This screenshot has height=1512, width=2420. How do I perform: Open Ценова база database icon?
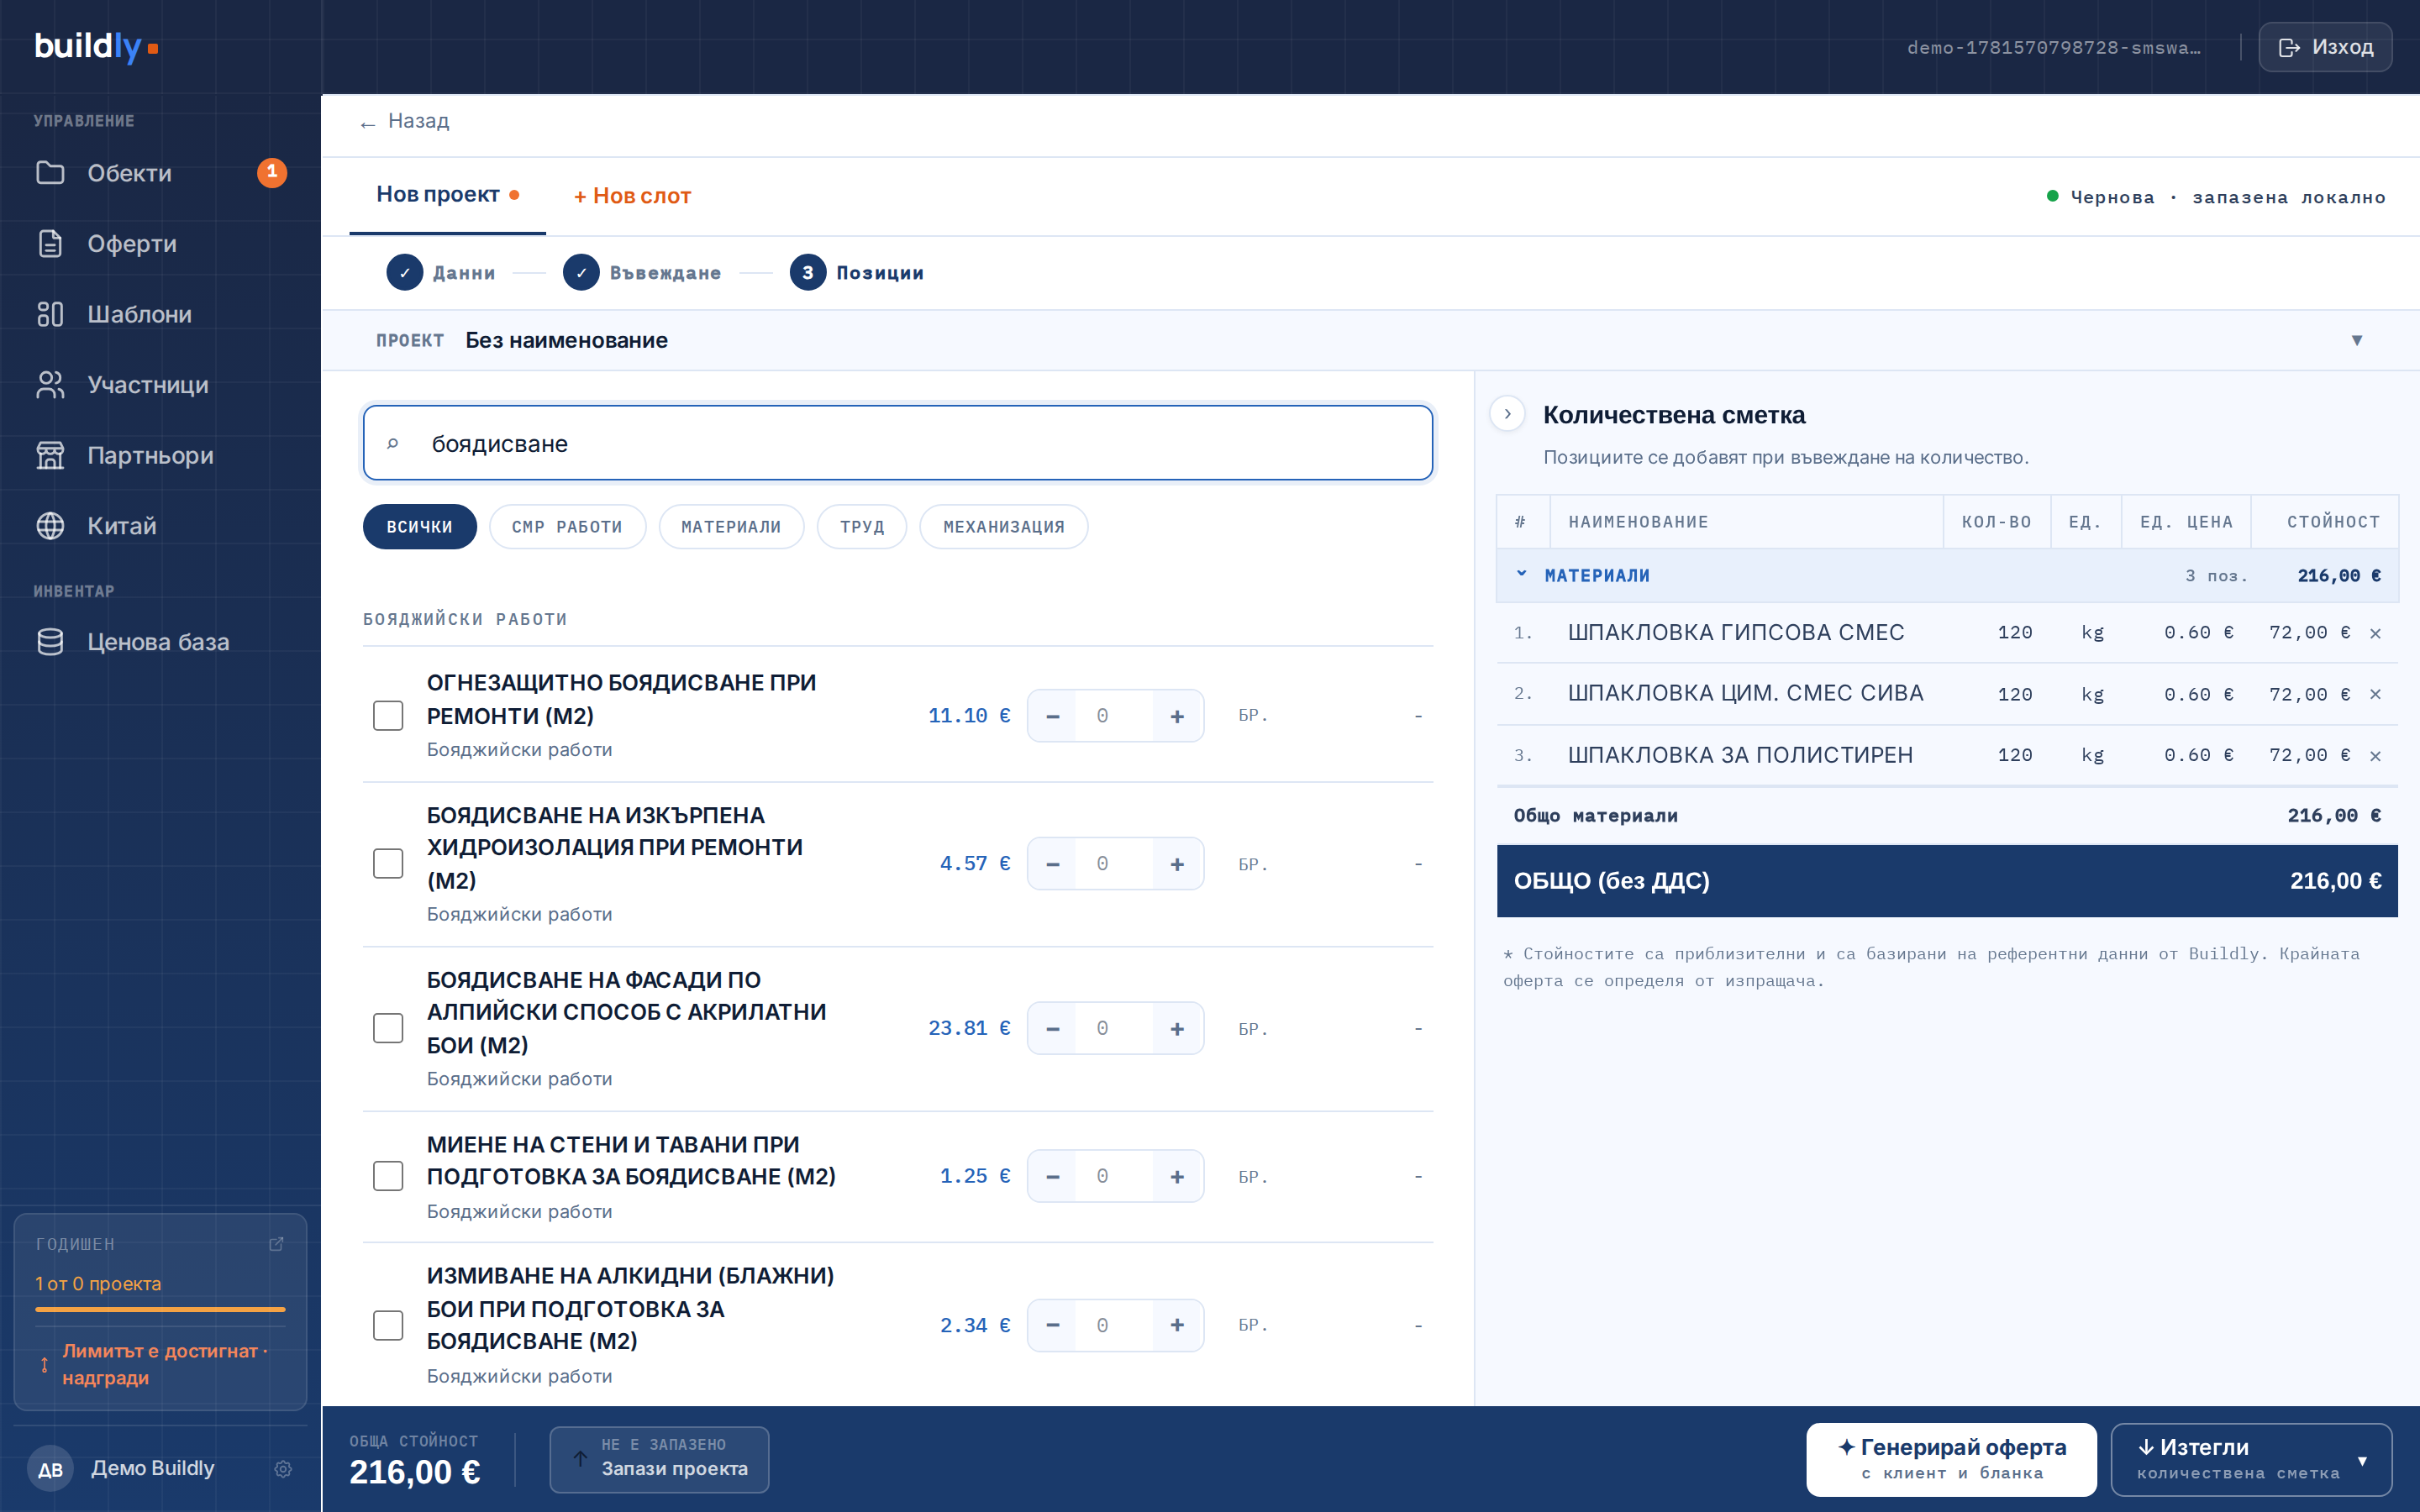click(50, 642)
